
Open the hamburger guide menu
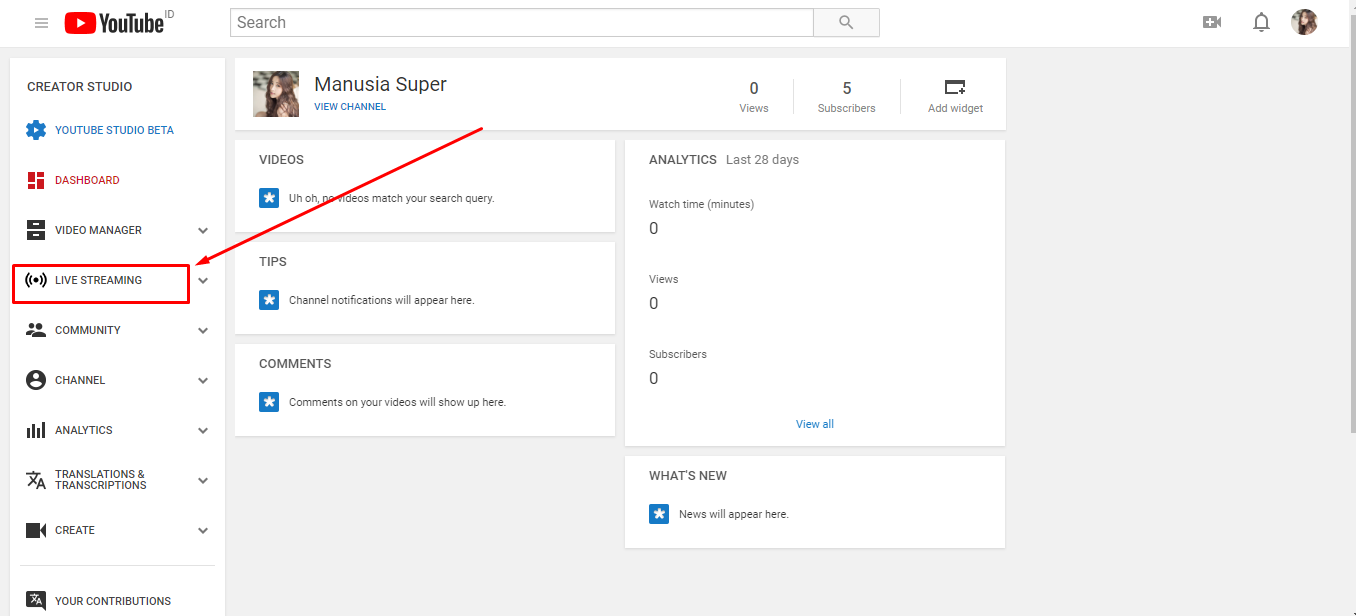pos(41,23)
